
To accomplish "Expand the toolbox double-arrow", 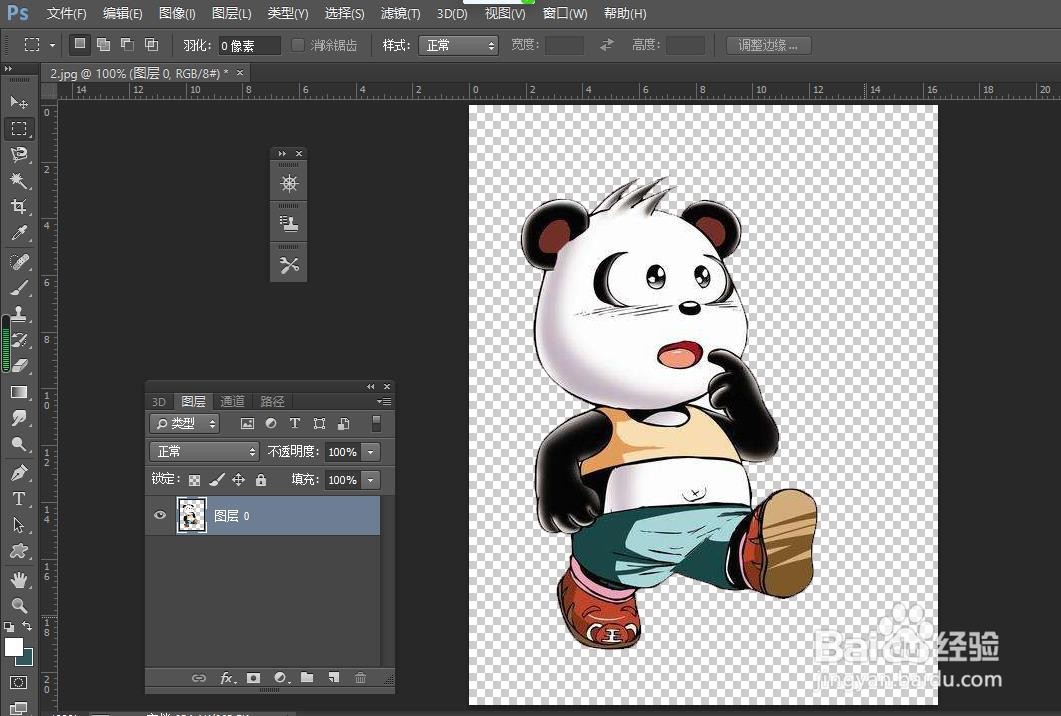I will coord(8,69).
